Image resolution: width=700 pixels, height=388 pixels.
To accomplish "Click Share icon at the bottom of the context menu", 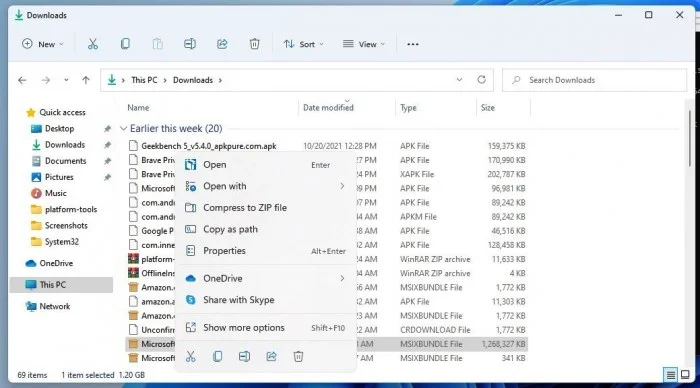I will pos(271,356).
